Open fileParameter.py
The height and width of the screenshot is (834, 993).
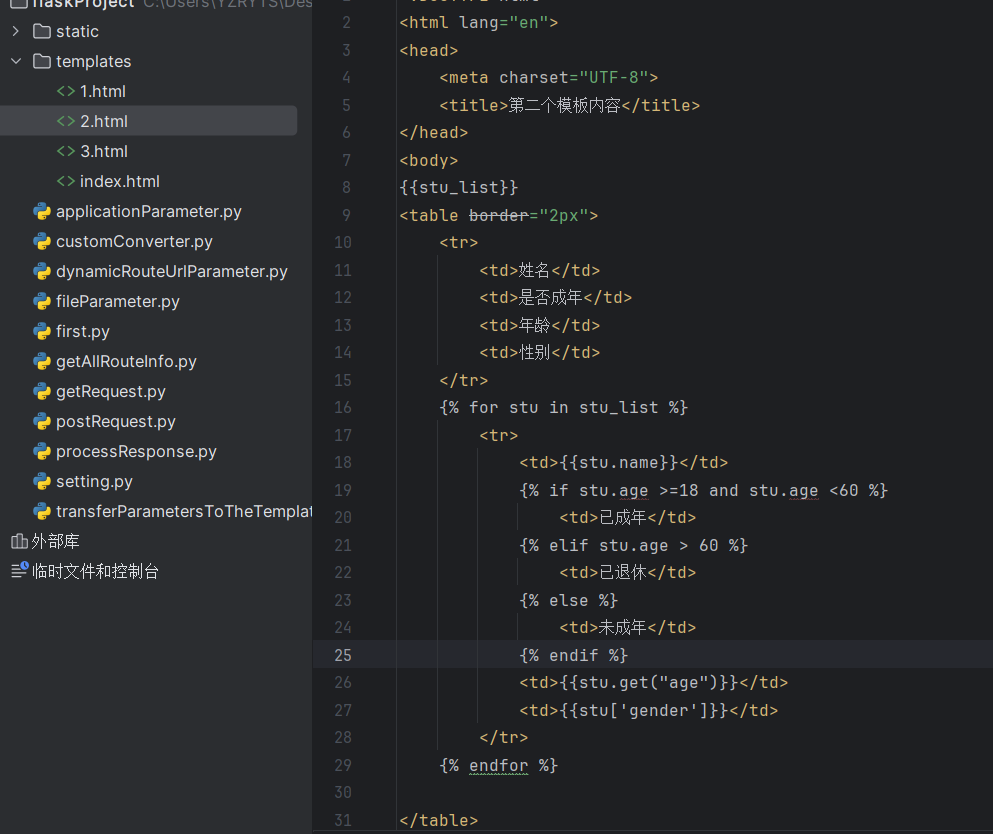(118, 301)
